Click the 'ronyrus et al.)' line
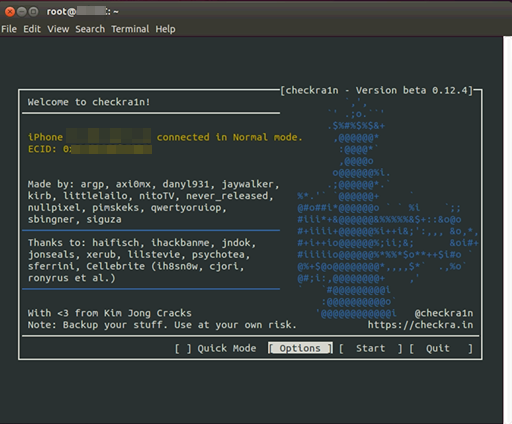Screen dimensions: 512x424 click(x=71, y=278)
